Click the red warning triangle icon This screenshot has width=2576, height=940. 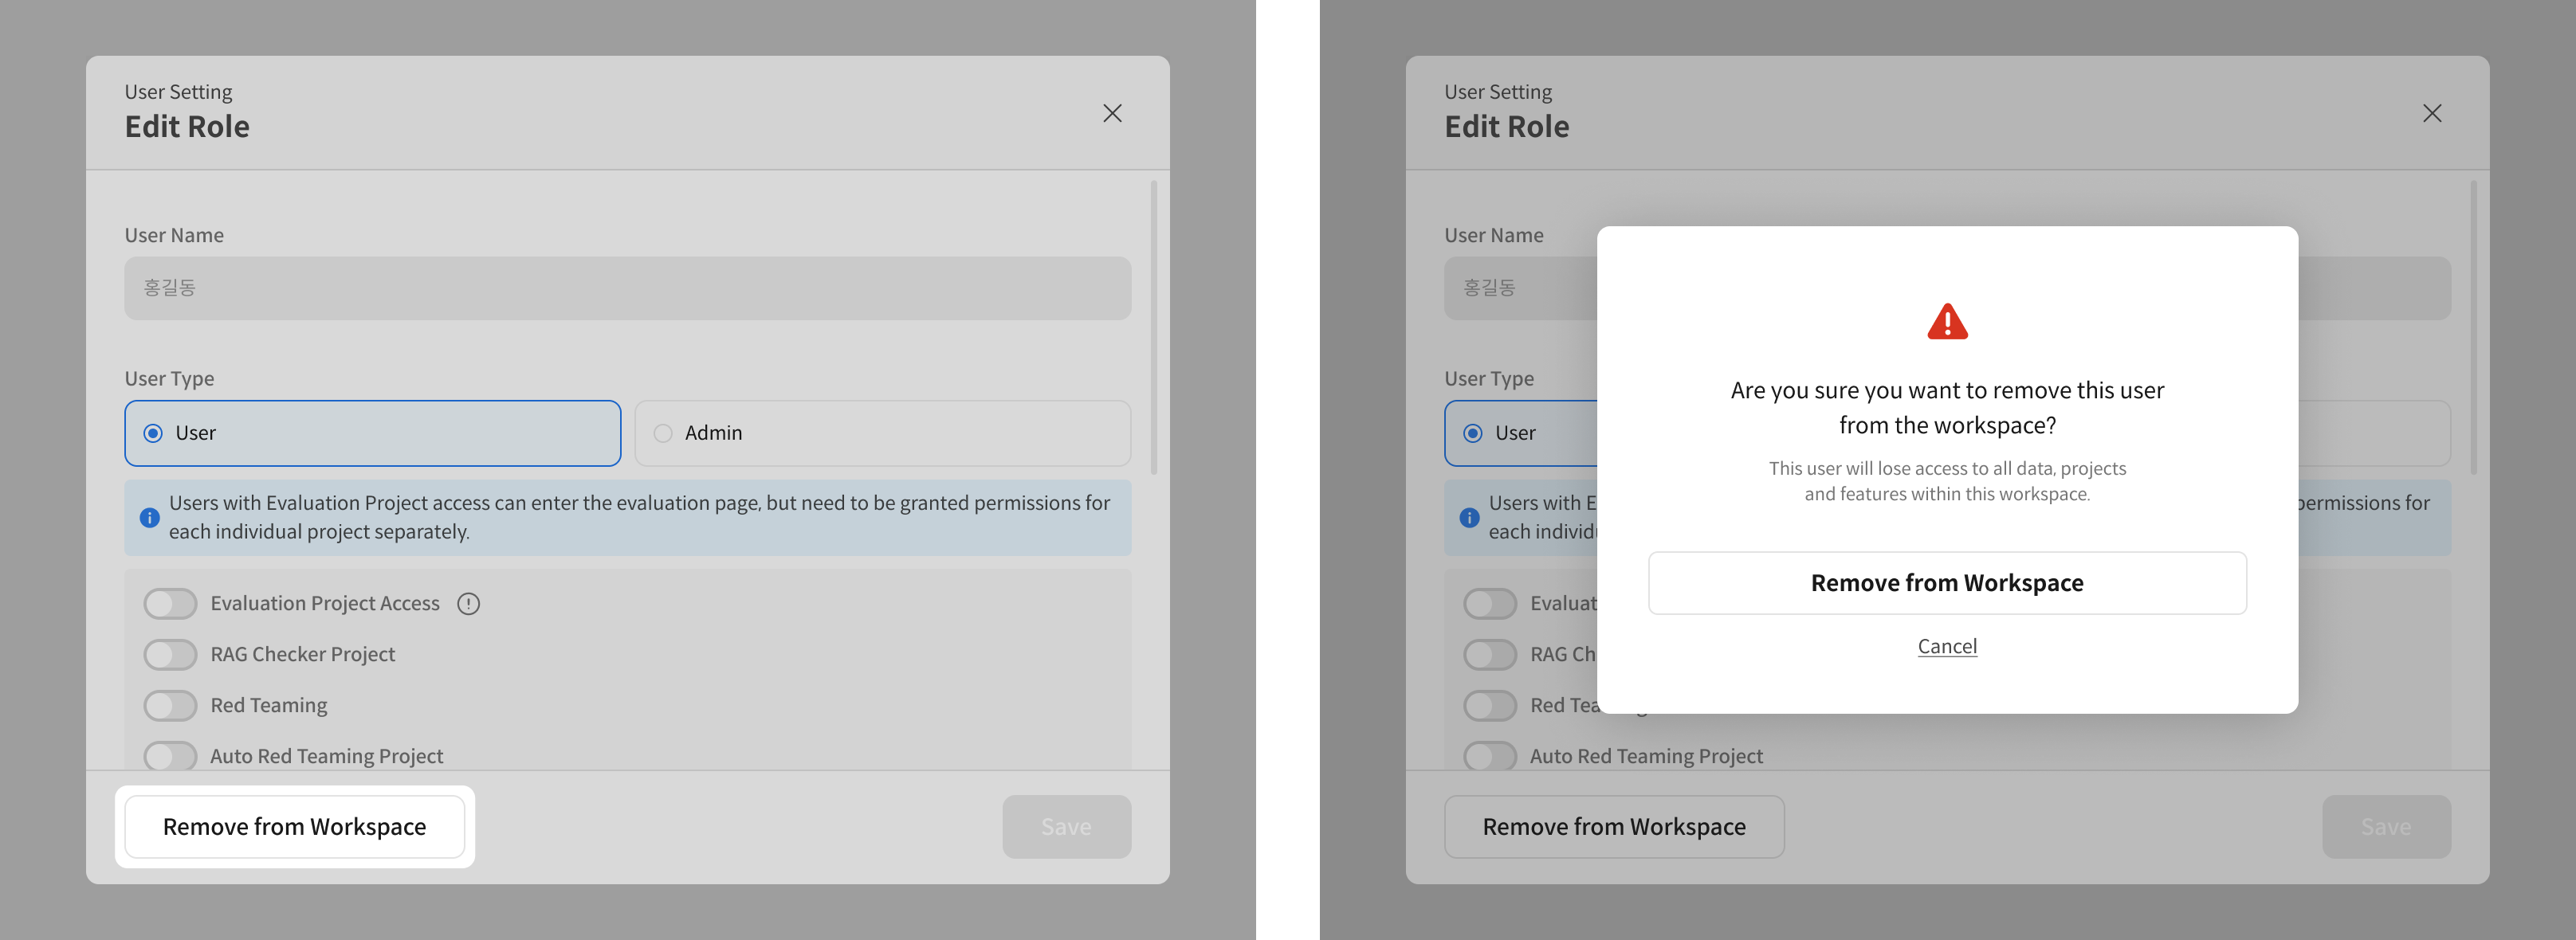point(1946,322)
